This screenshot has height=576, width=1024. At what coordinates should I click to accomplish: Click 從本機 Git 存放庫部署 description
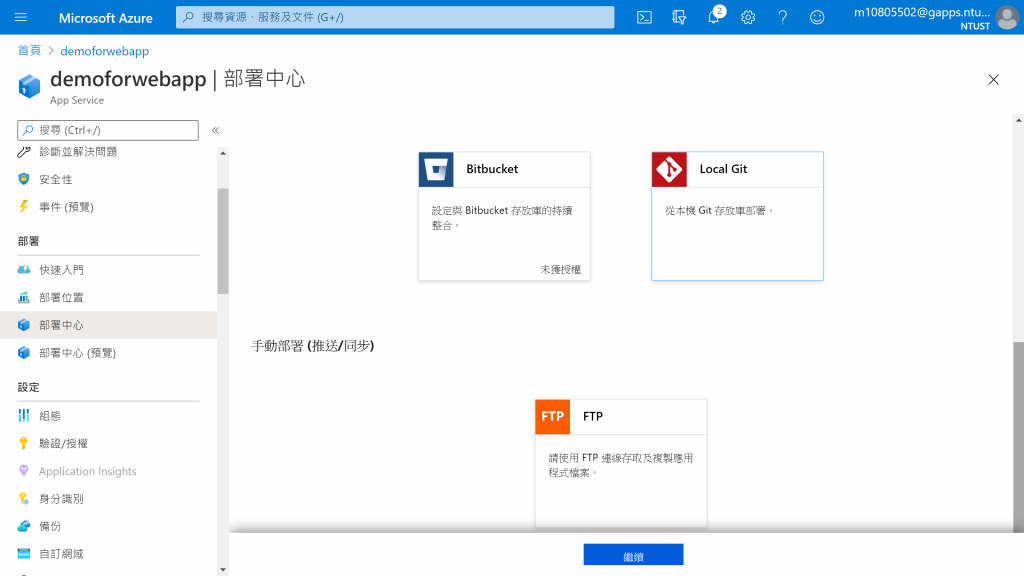(x=719, y=210)
